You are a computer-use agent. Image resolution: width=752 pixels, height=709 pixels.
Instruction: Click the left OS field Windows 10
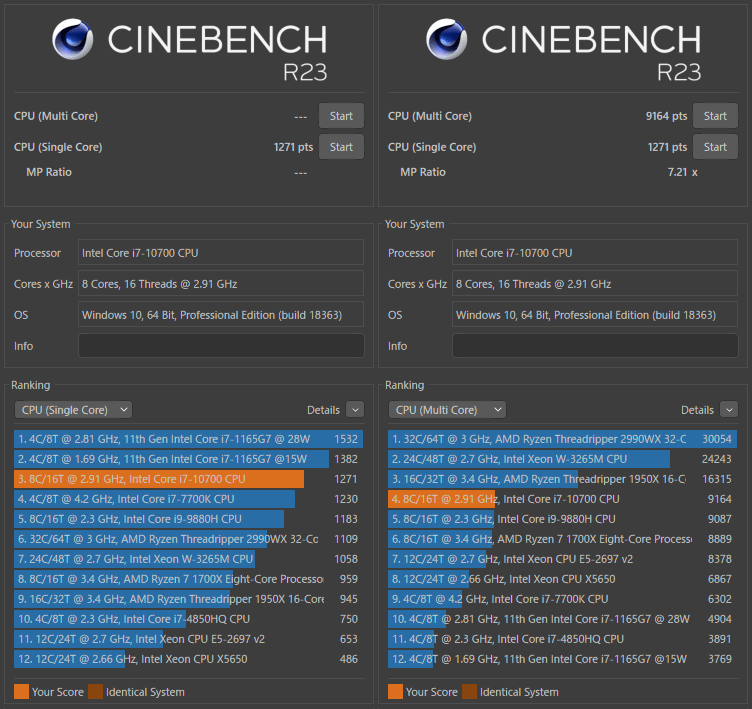(x=221, y=315)
